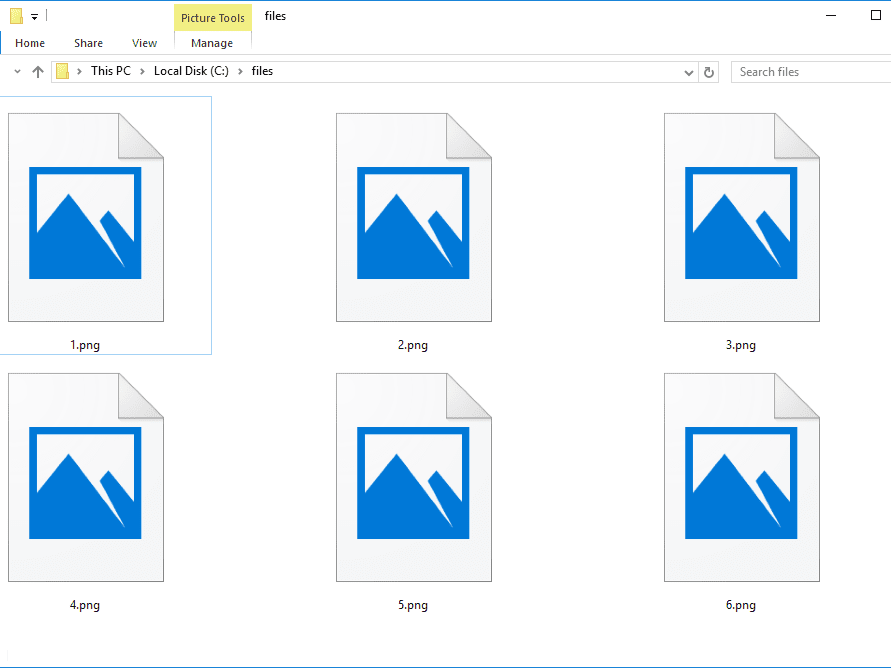Open Local Disk (C:) from the breadcrumb
This screenshot has width=891, height=668.
point(191,71)
